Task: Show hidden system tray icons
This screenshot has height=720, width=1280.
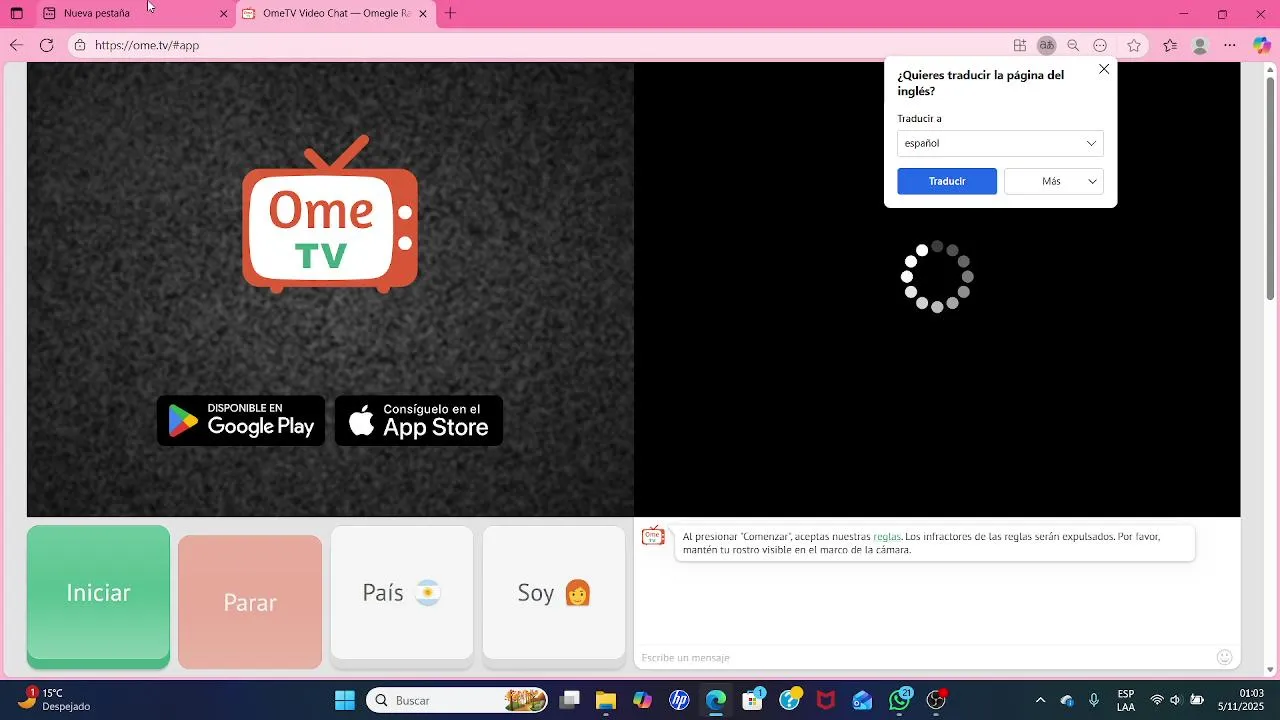Action: [x=1040, y=700]
